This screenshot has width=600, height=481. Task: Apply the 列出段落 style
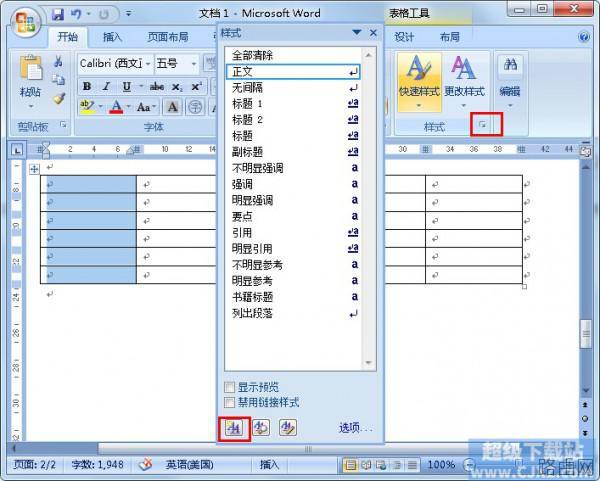point(293,313)
